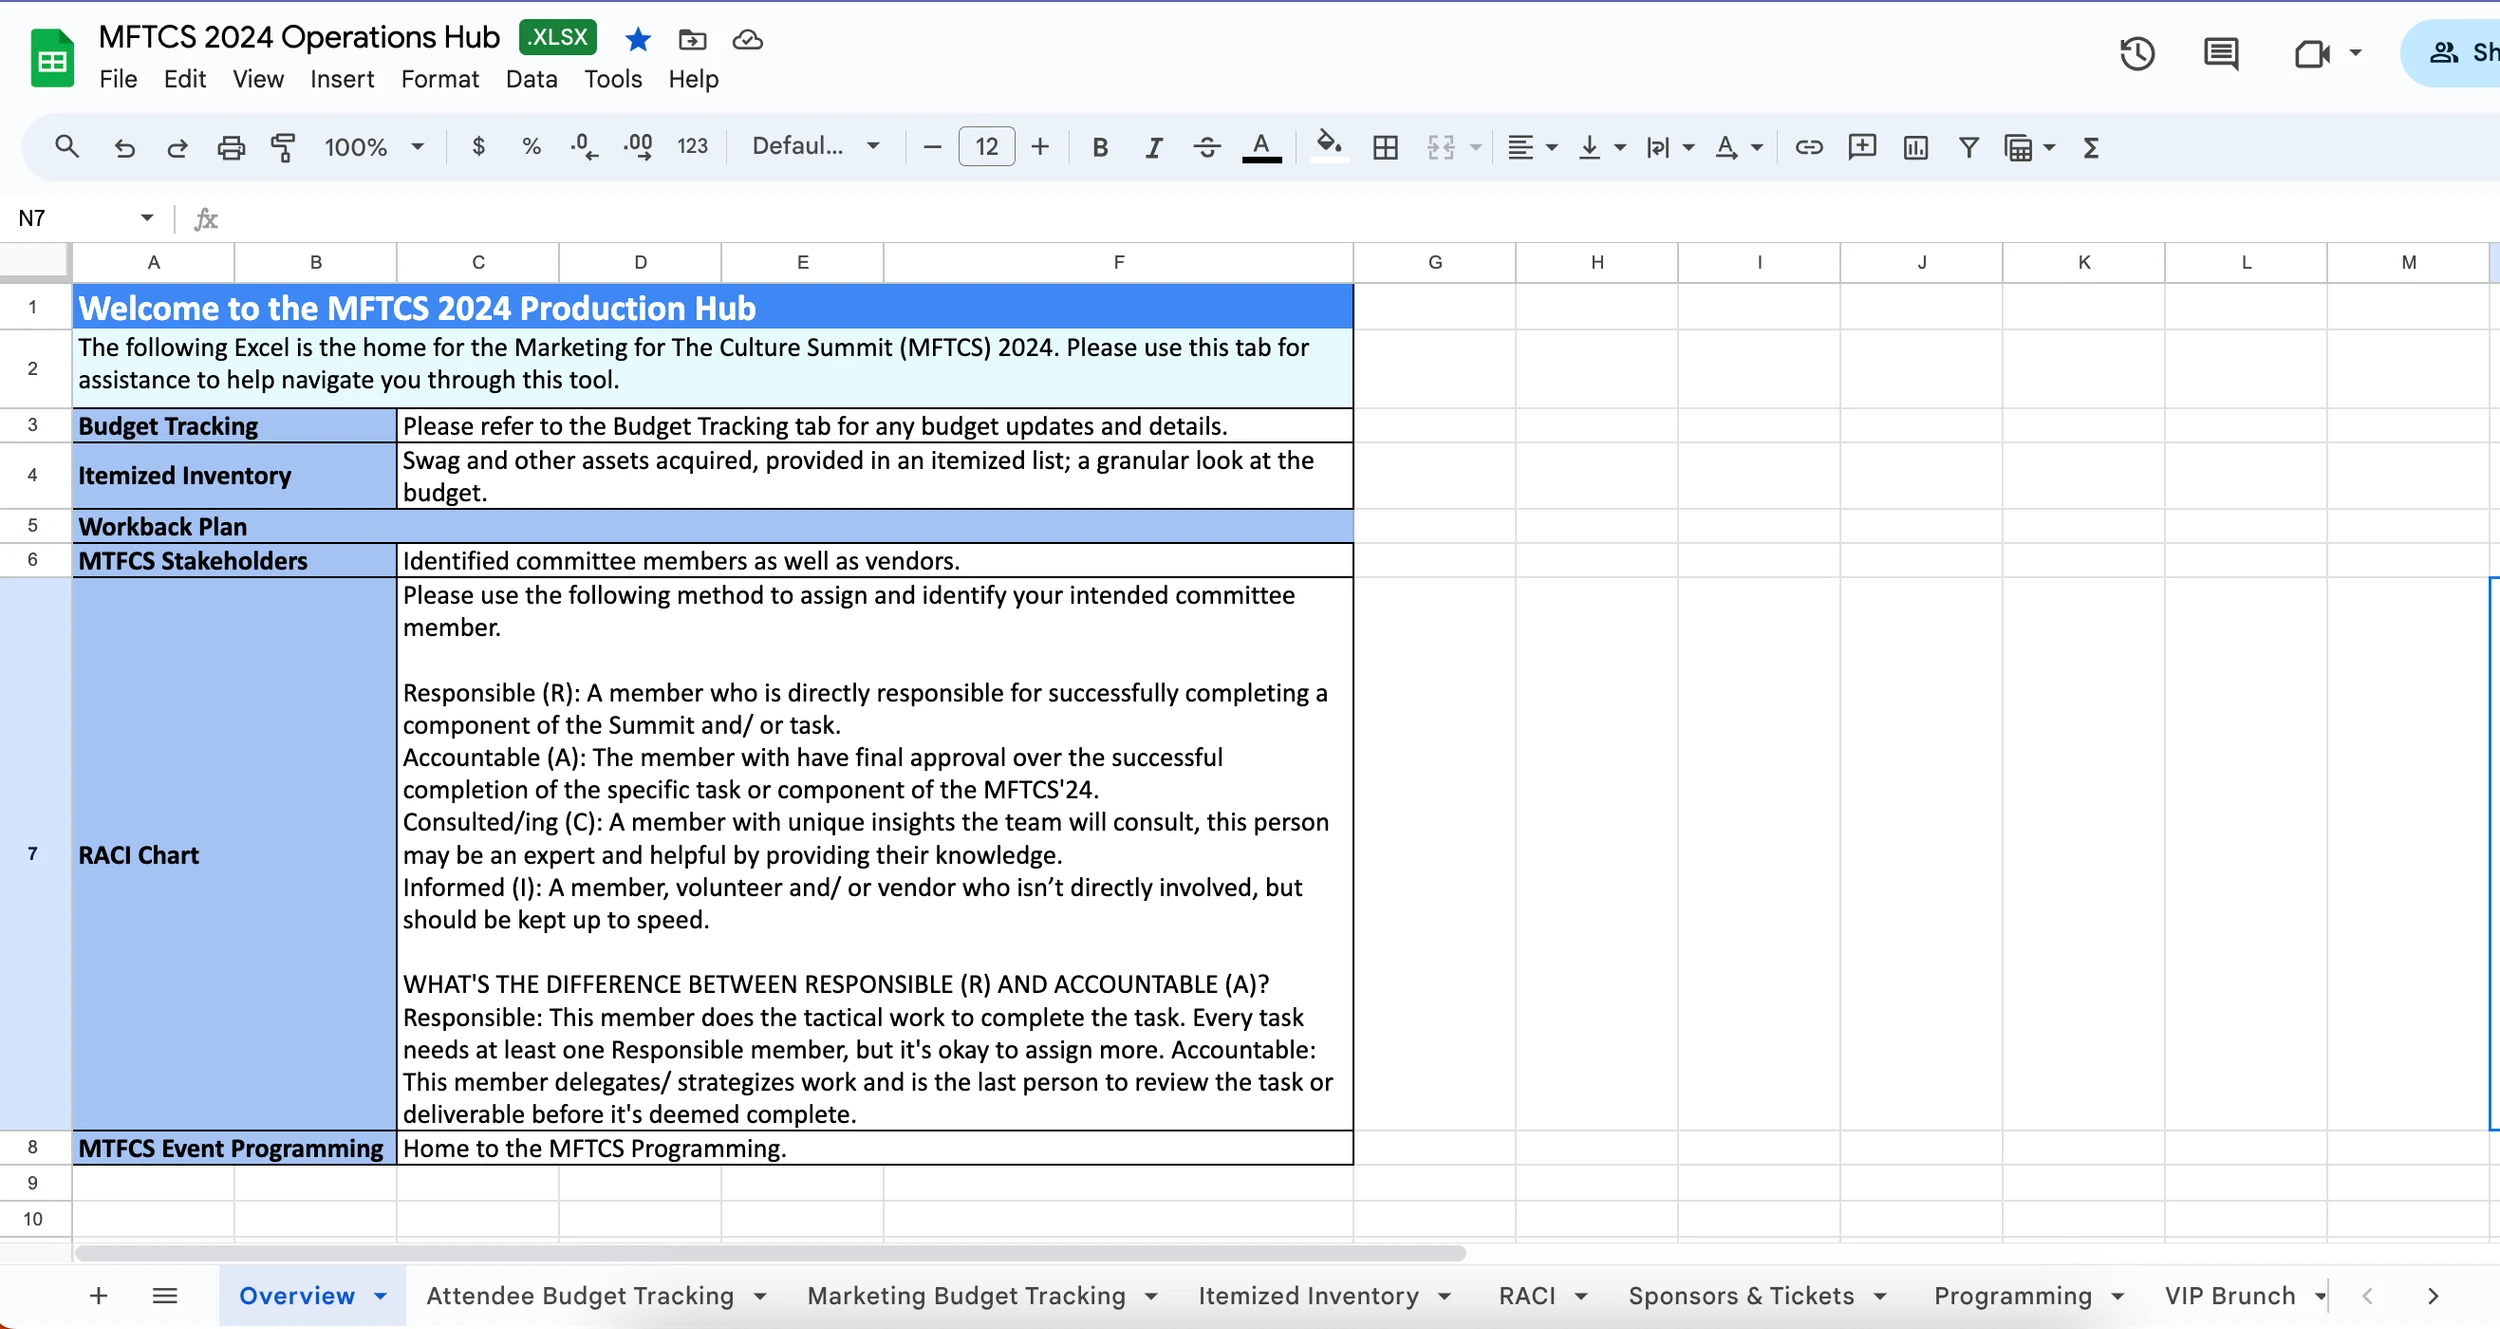
Task: Click the Undo arrow icon
Action: click(124, 148)
